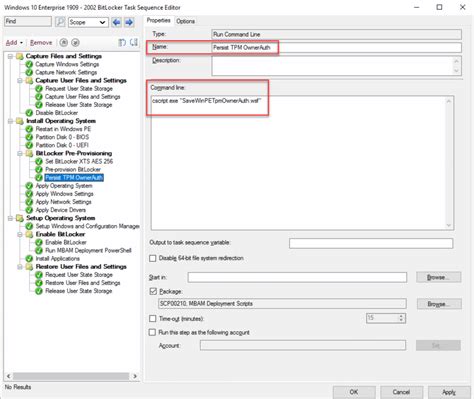Go to the next search result (right arrow)

129,22
